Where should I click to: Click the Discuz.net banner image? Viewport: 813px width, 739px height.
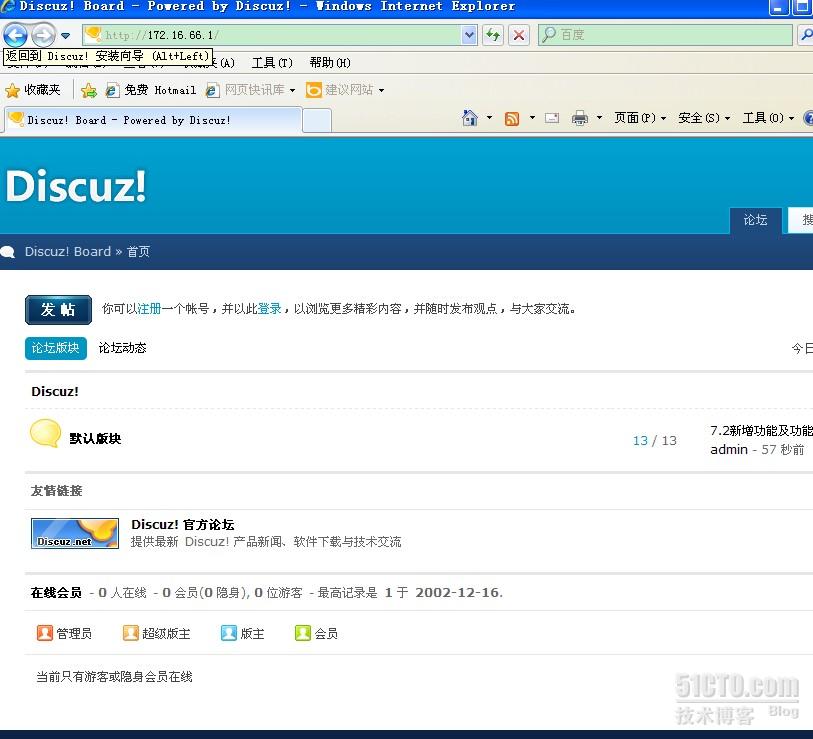click(75, 533)
